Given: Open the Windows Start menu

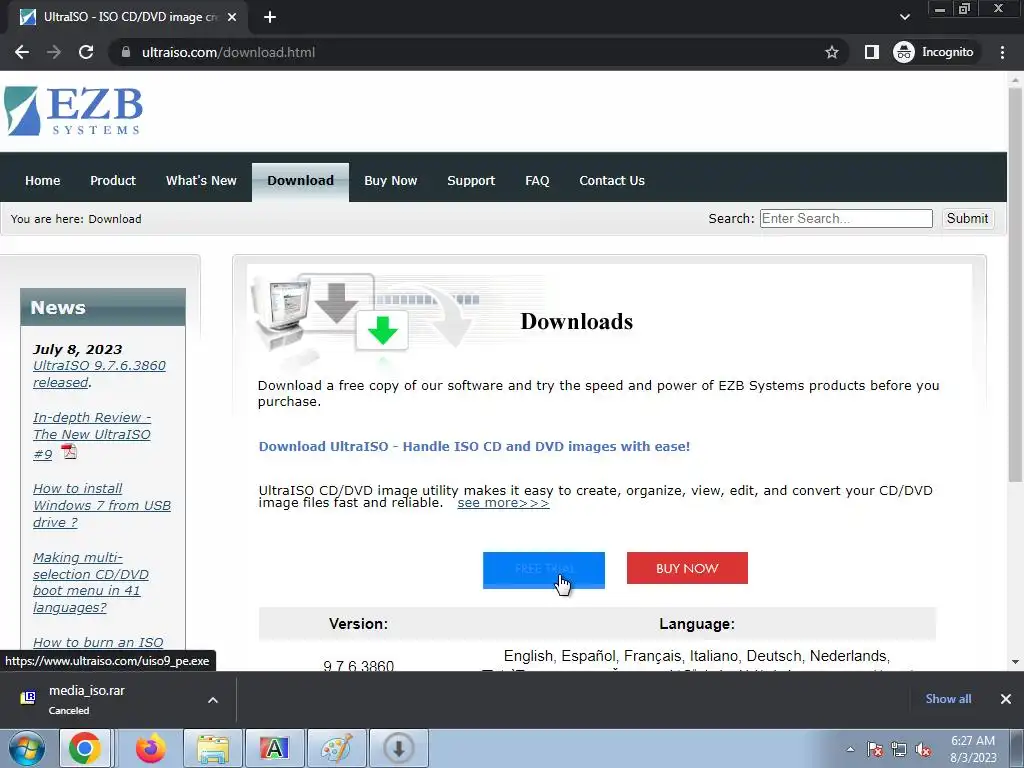Looking at the screenshot, I should pos(27,748).
